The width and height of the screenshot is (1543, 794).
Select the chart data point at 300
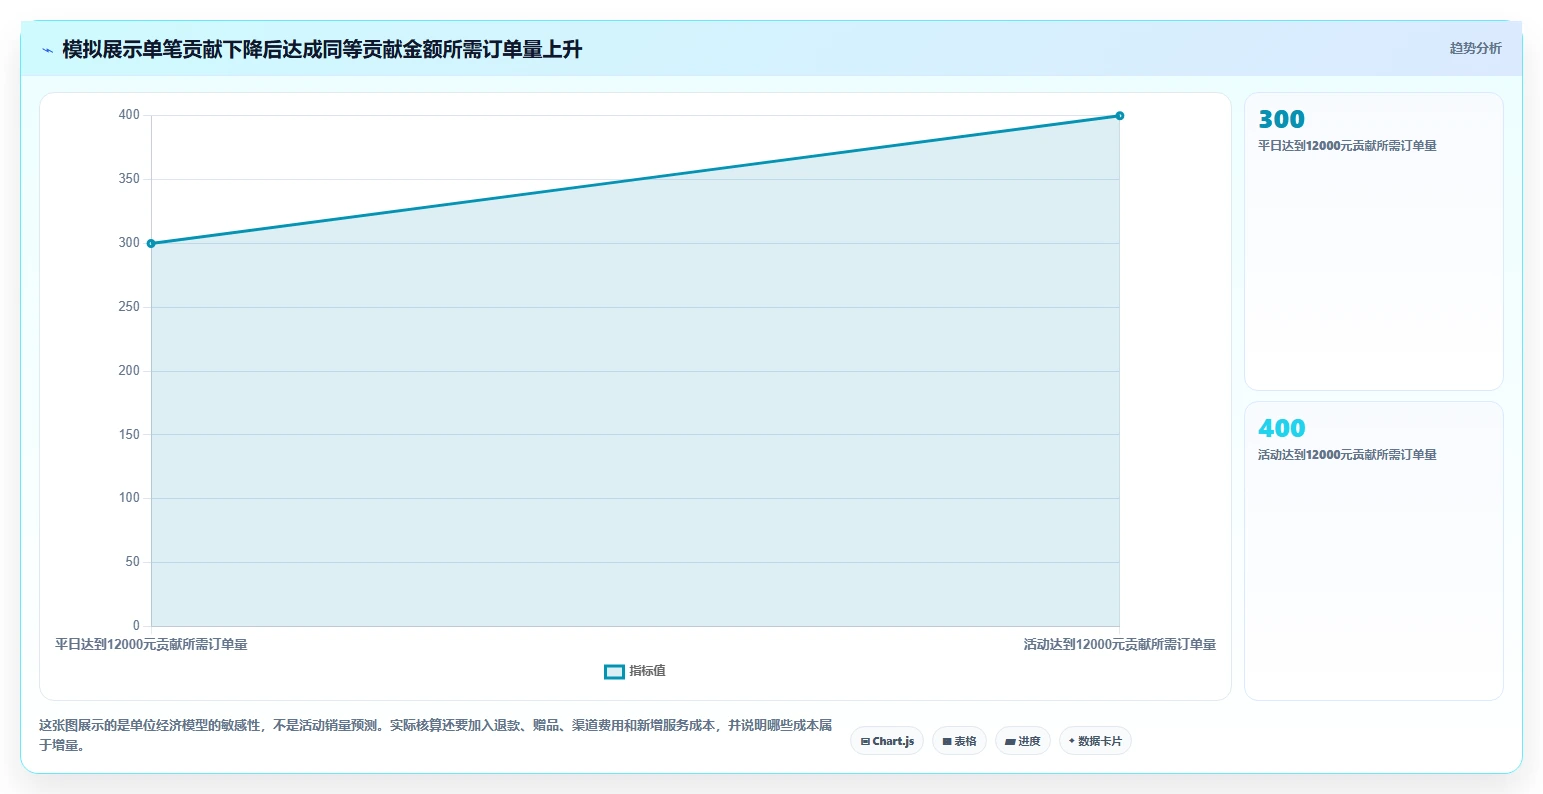tap(151, 243)
